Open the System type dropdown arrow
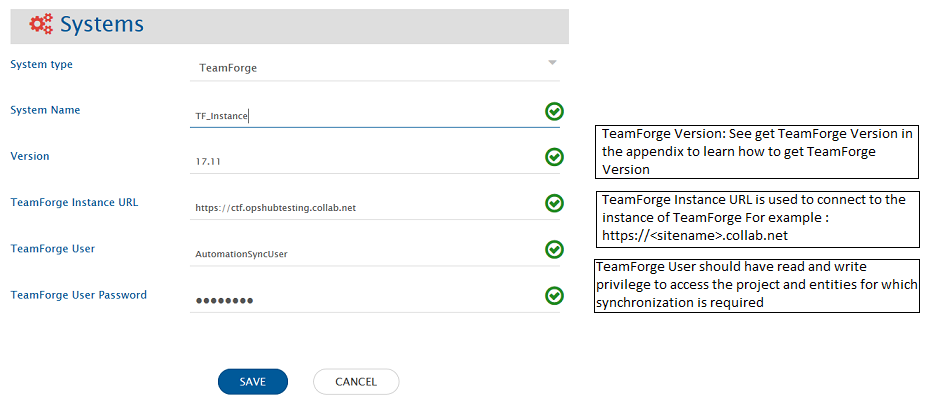The image size is (930, 403). 552,63
